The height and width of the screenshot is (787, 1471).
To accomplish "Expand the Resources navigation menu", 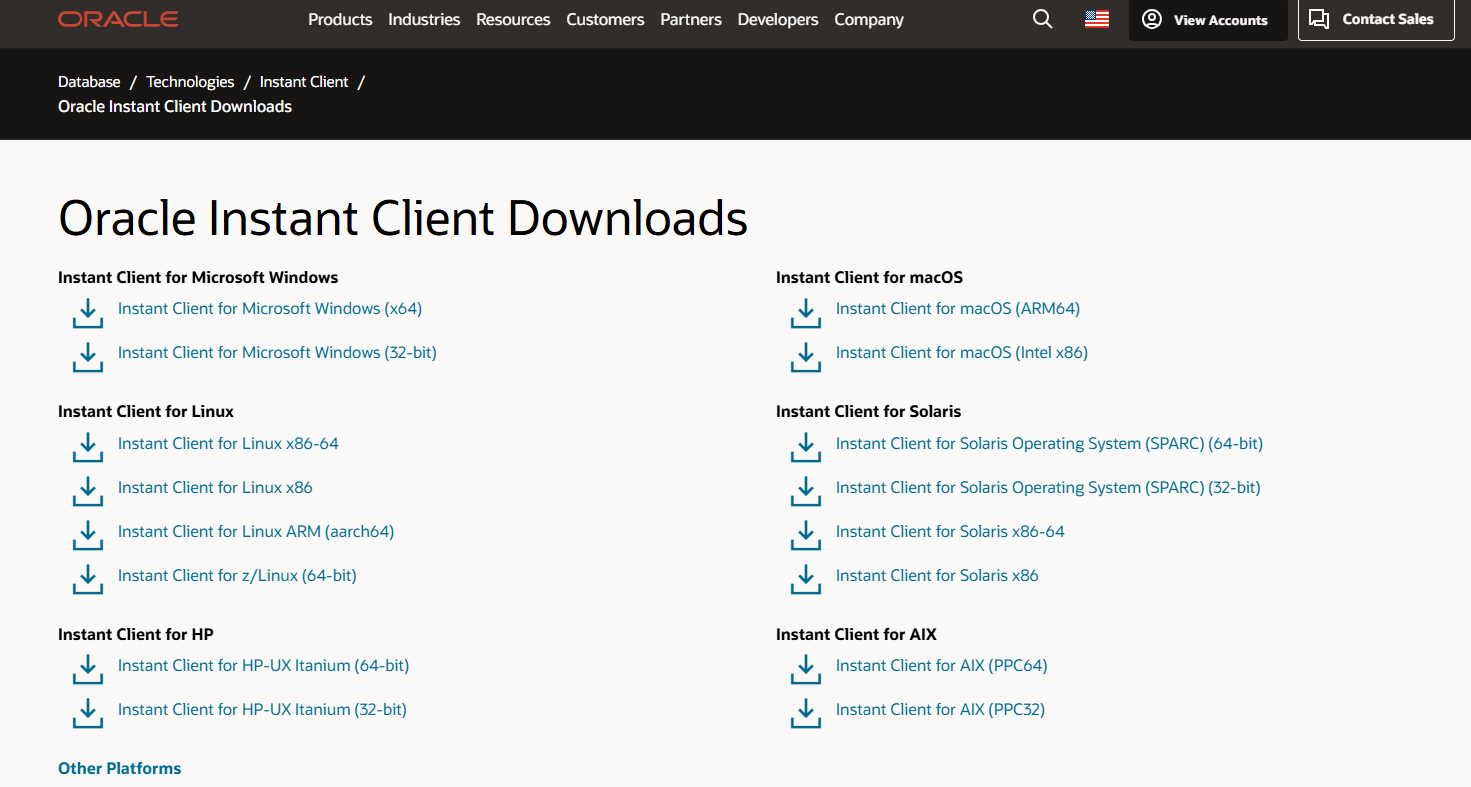I will tap(513, 20).
